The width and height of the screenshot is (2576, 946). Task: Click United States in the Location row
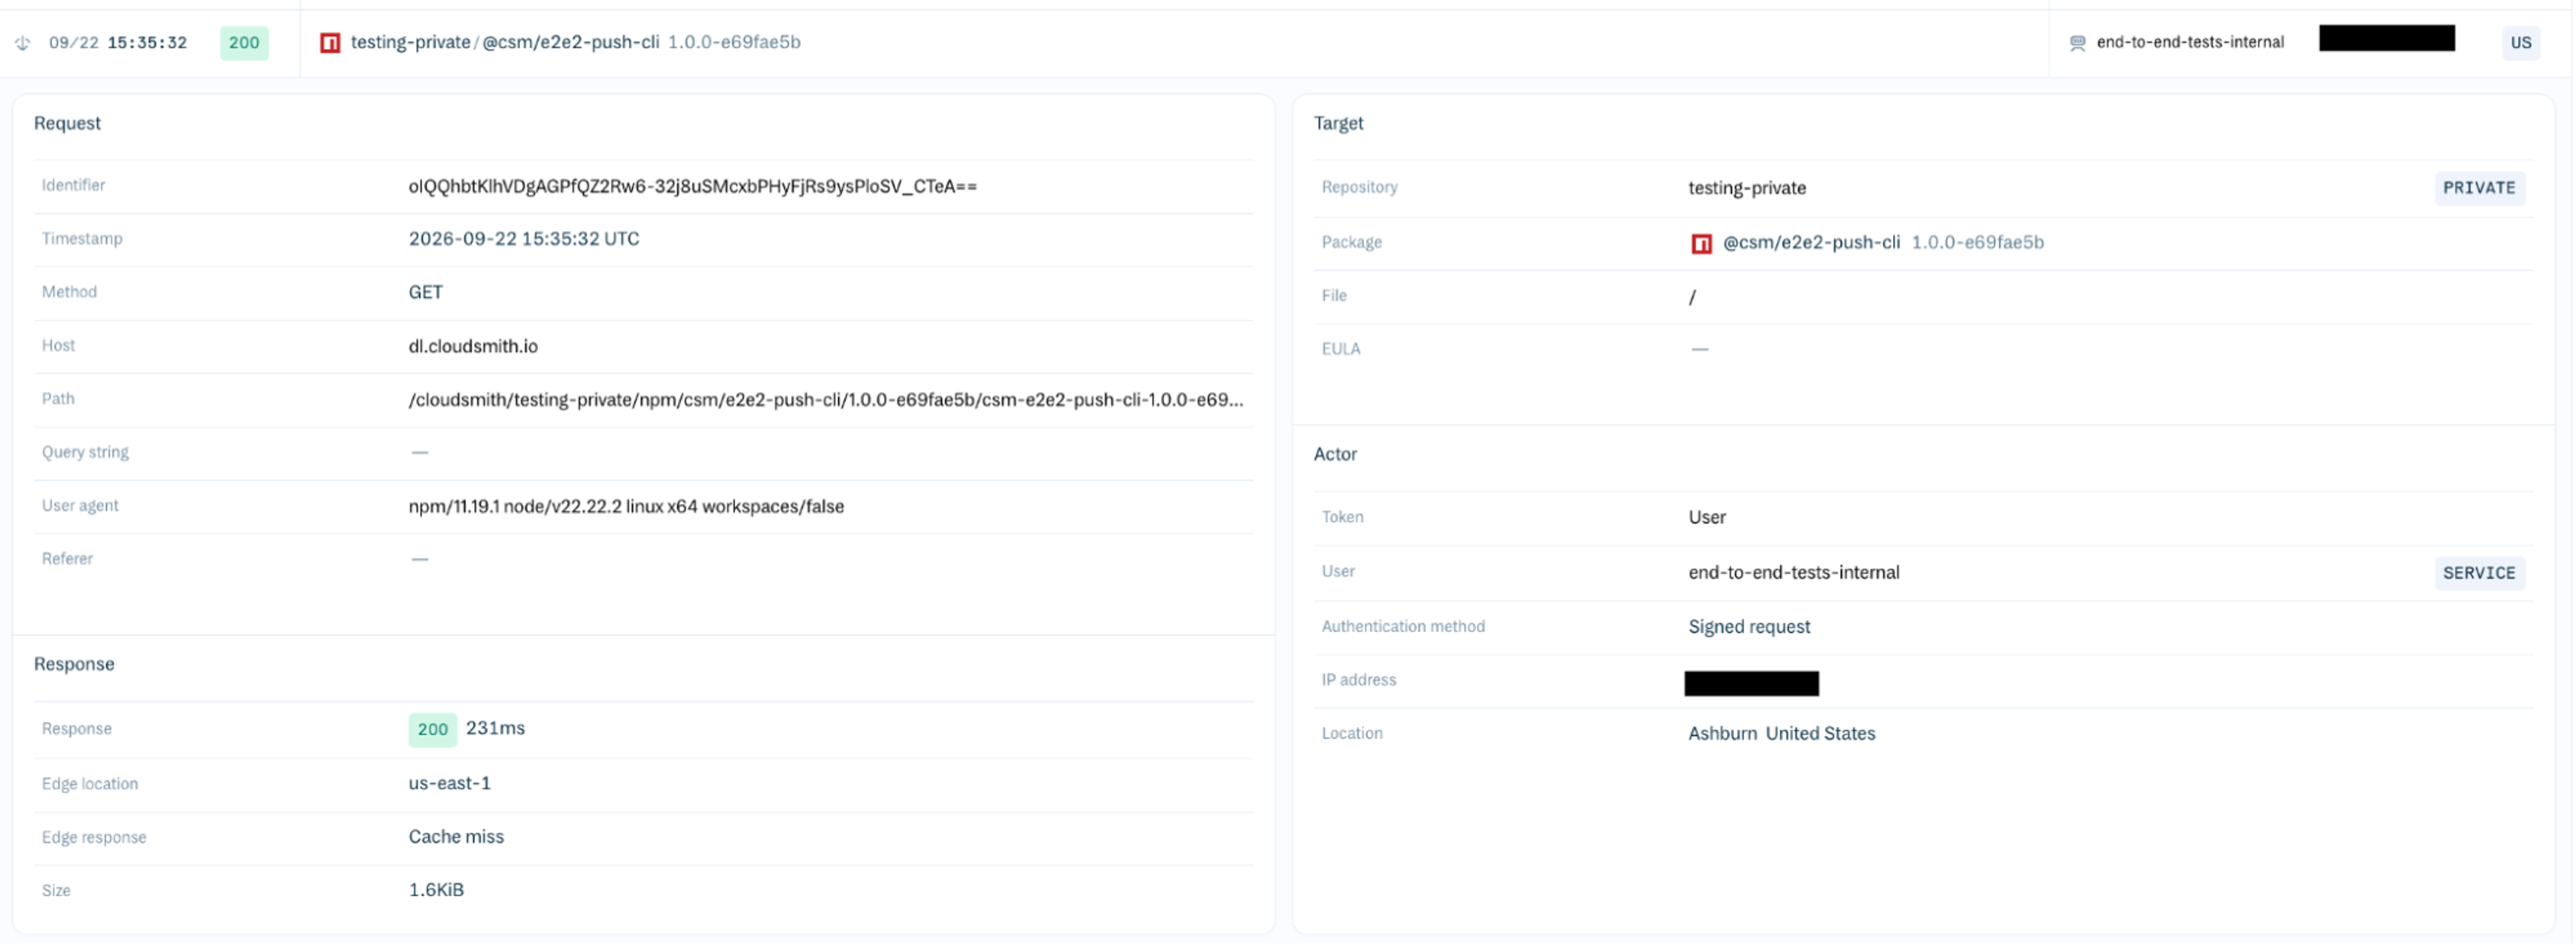(x=1820, y=734)
